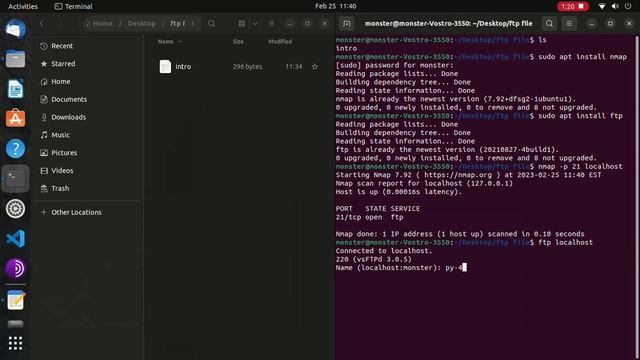This screenshot has height=360, width=640.
Task: Sort by Name column header
Action: [x=166, y=42]
